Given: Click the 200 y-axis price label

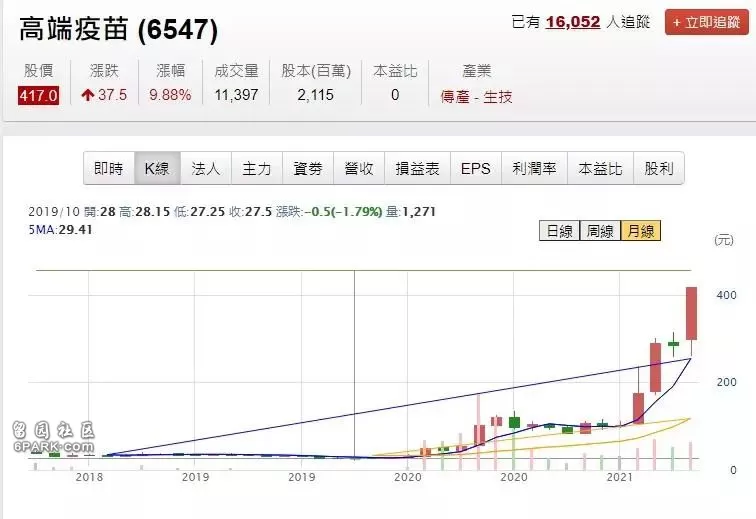Looking at the screenshot, I should (x=727, y=382).
